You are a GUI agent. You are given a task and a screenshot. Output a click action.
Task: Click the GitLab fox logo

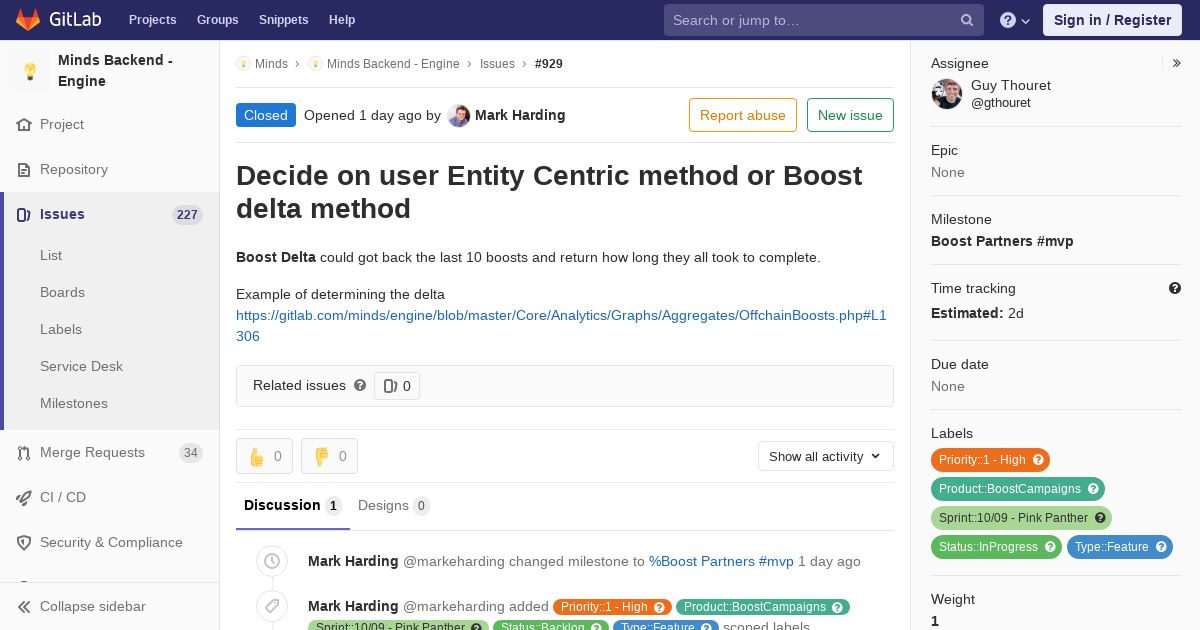click(28, 19)
